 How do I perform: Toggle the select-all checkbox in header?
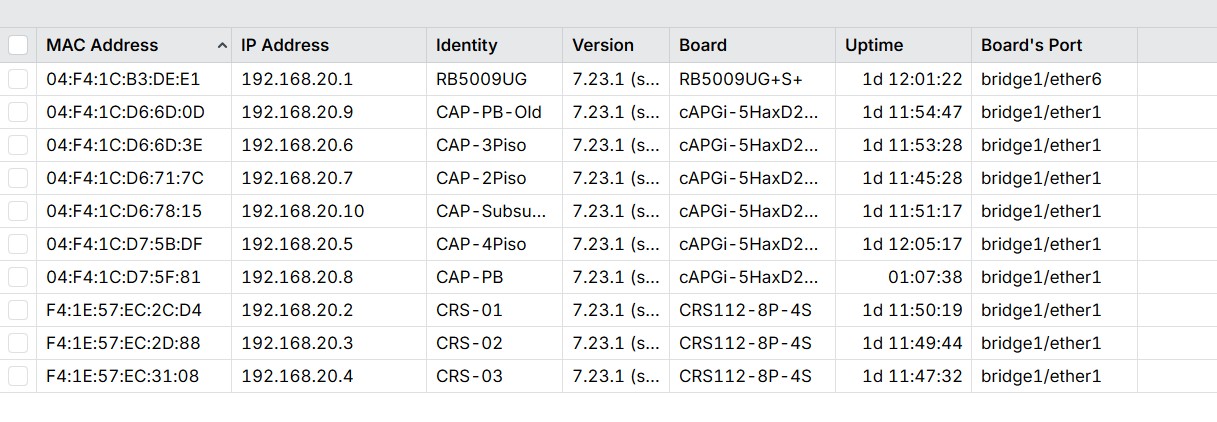(x=18, y=45)
